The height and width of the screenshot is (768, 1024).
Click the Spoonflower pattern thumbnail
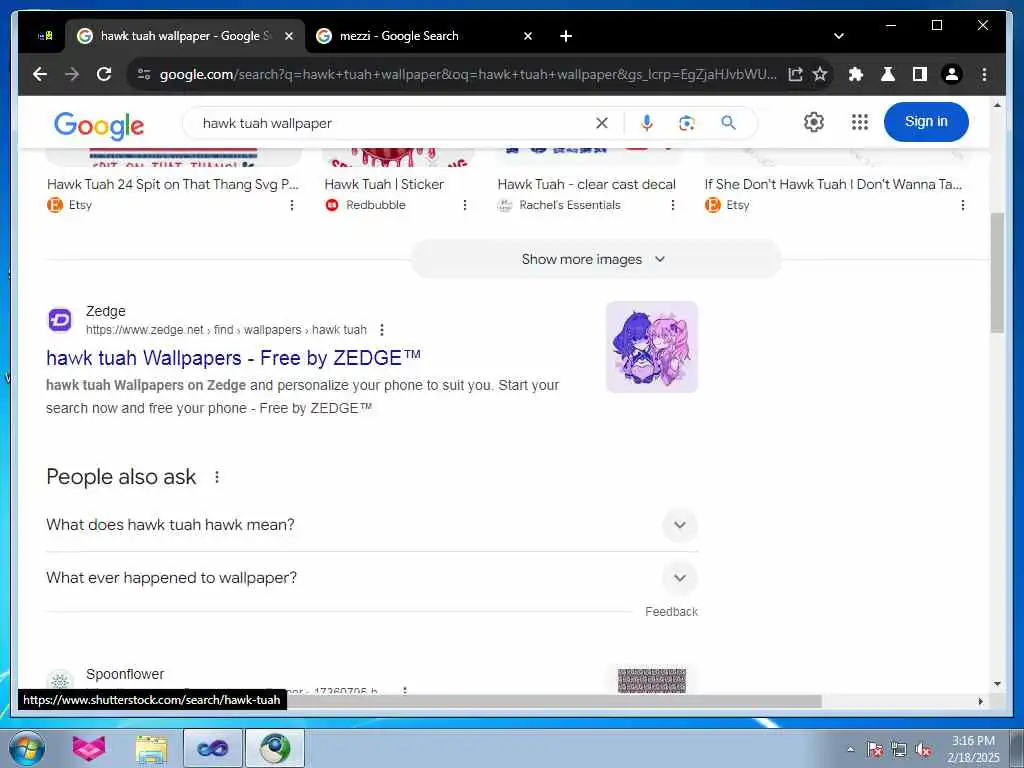coord(652,680)
